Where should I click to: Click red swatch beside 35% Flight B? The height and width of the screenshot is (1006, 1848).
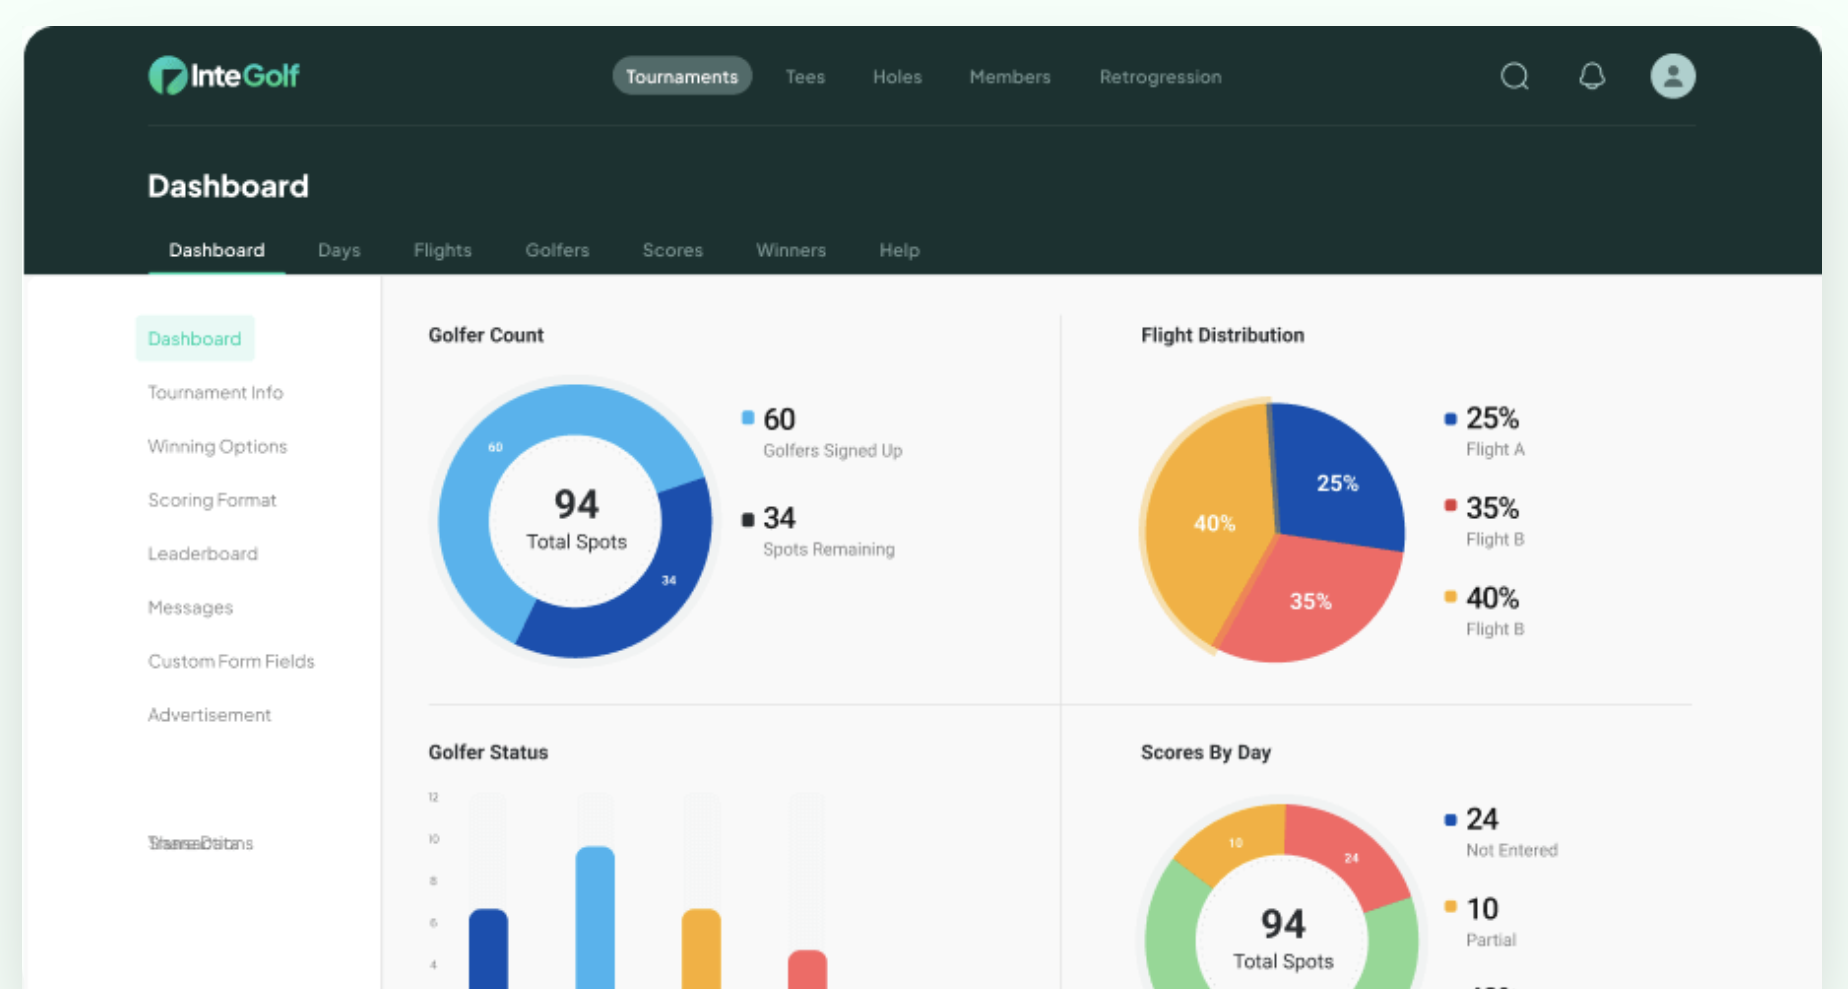click(x=1450, y=506)
